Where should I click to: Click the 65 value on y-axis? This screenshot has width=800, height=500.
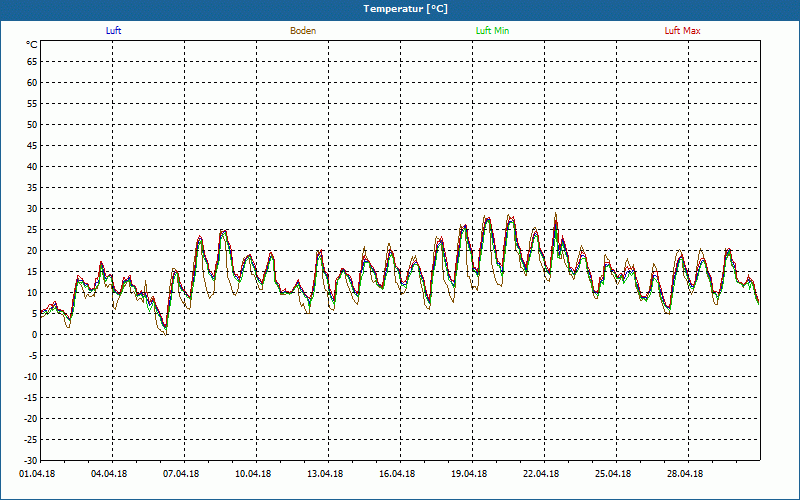[x=32, y=62]
